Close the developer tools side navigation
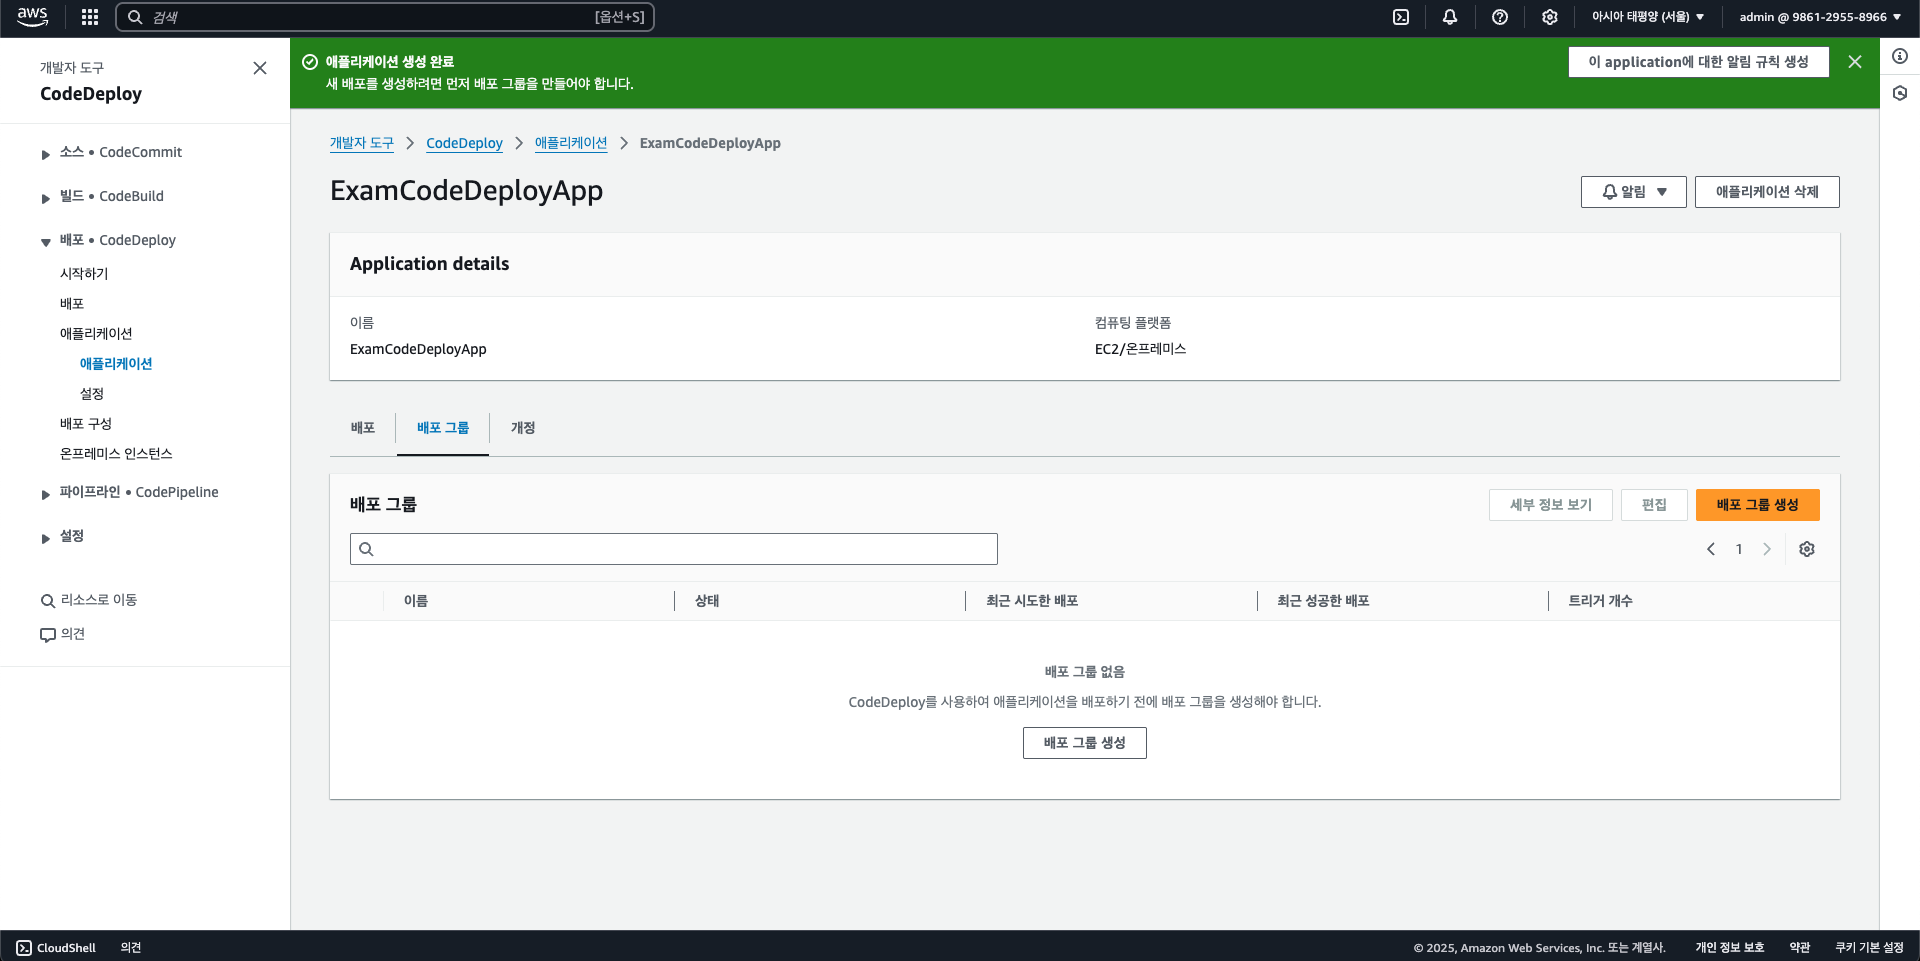The image size is (1920, 961). [260, 68]
